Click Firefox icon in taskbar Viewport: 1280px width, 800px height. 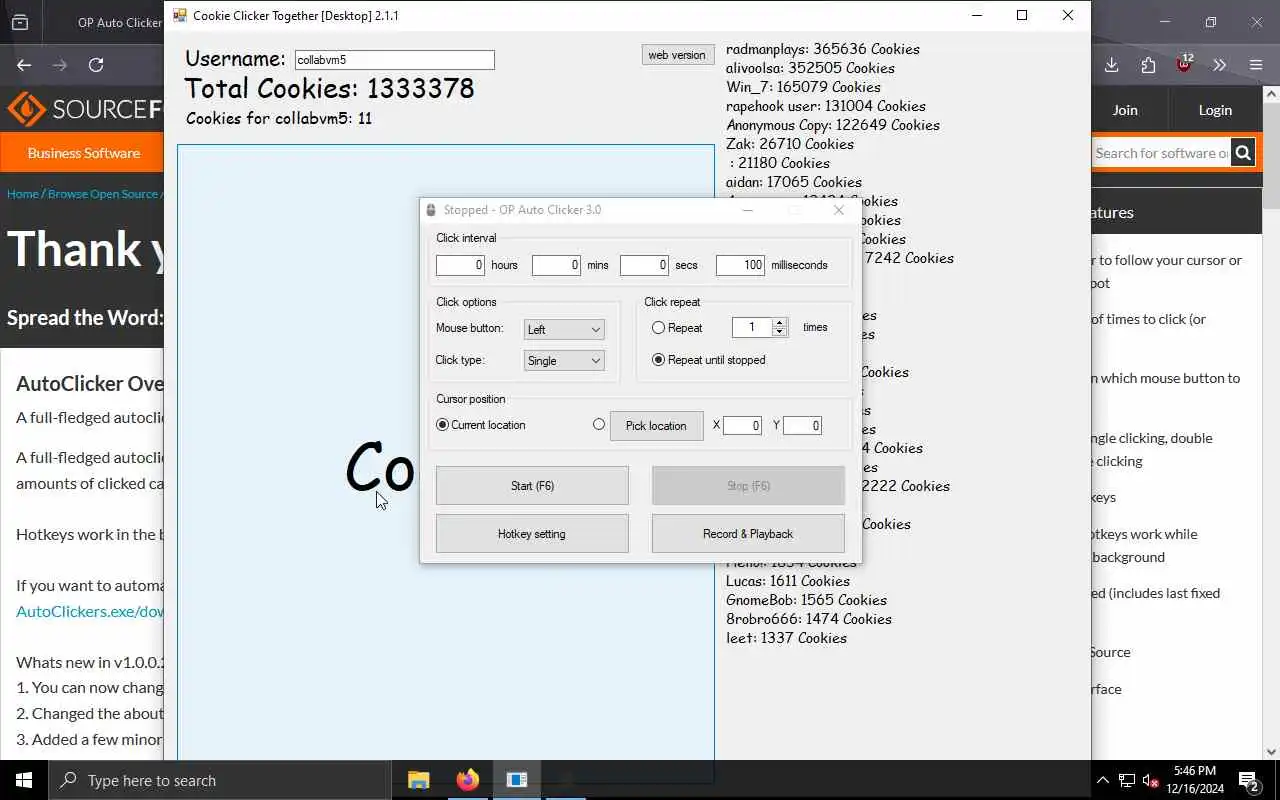(x=467, y=780)
